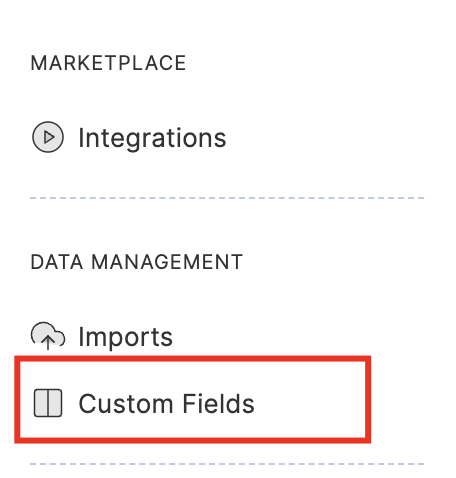Click the right half of the split-column icon
The height and width of the screenshot is (478, 456).
click(55, 403)
